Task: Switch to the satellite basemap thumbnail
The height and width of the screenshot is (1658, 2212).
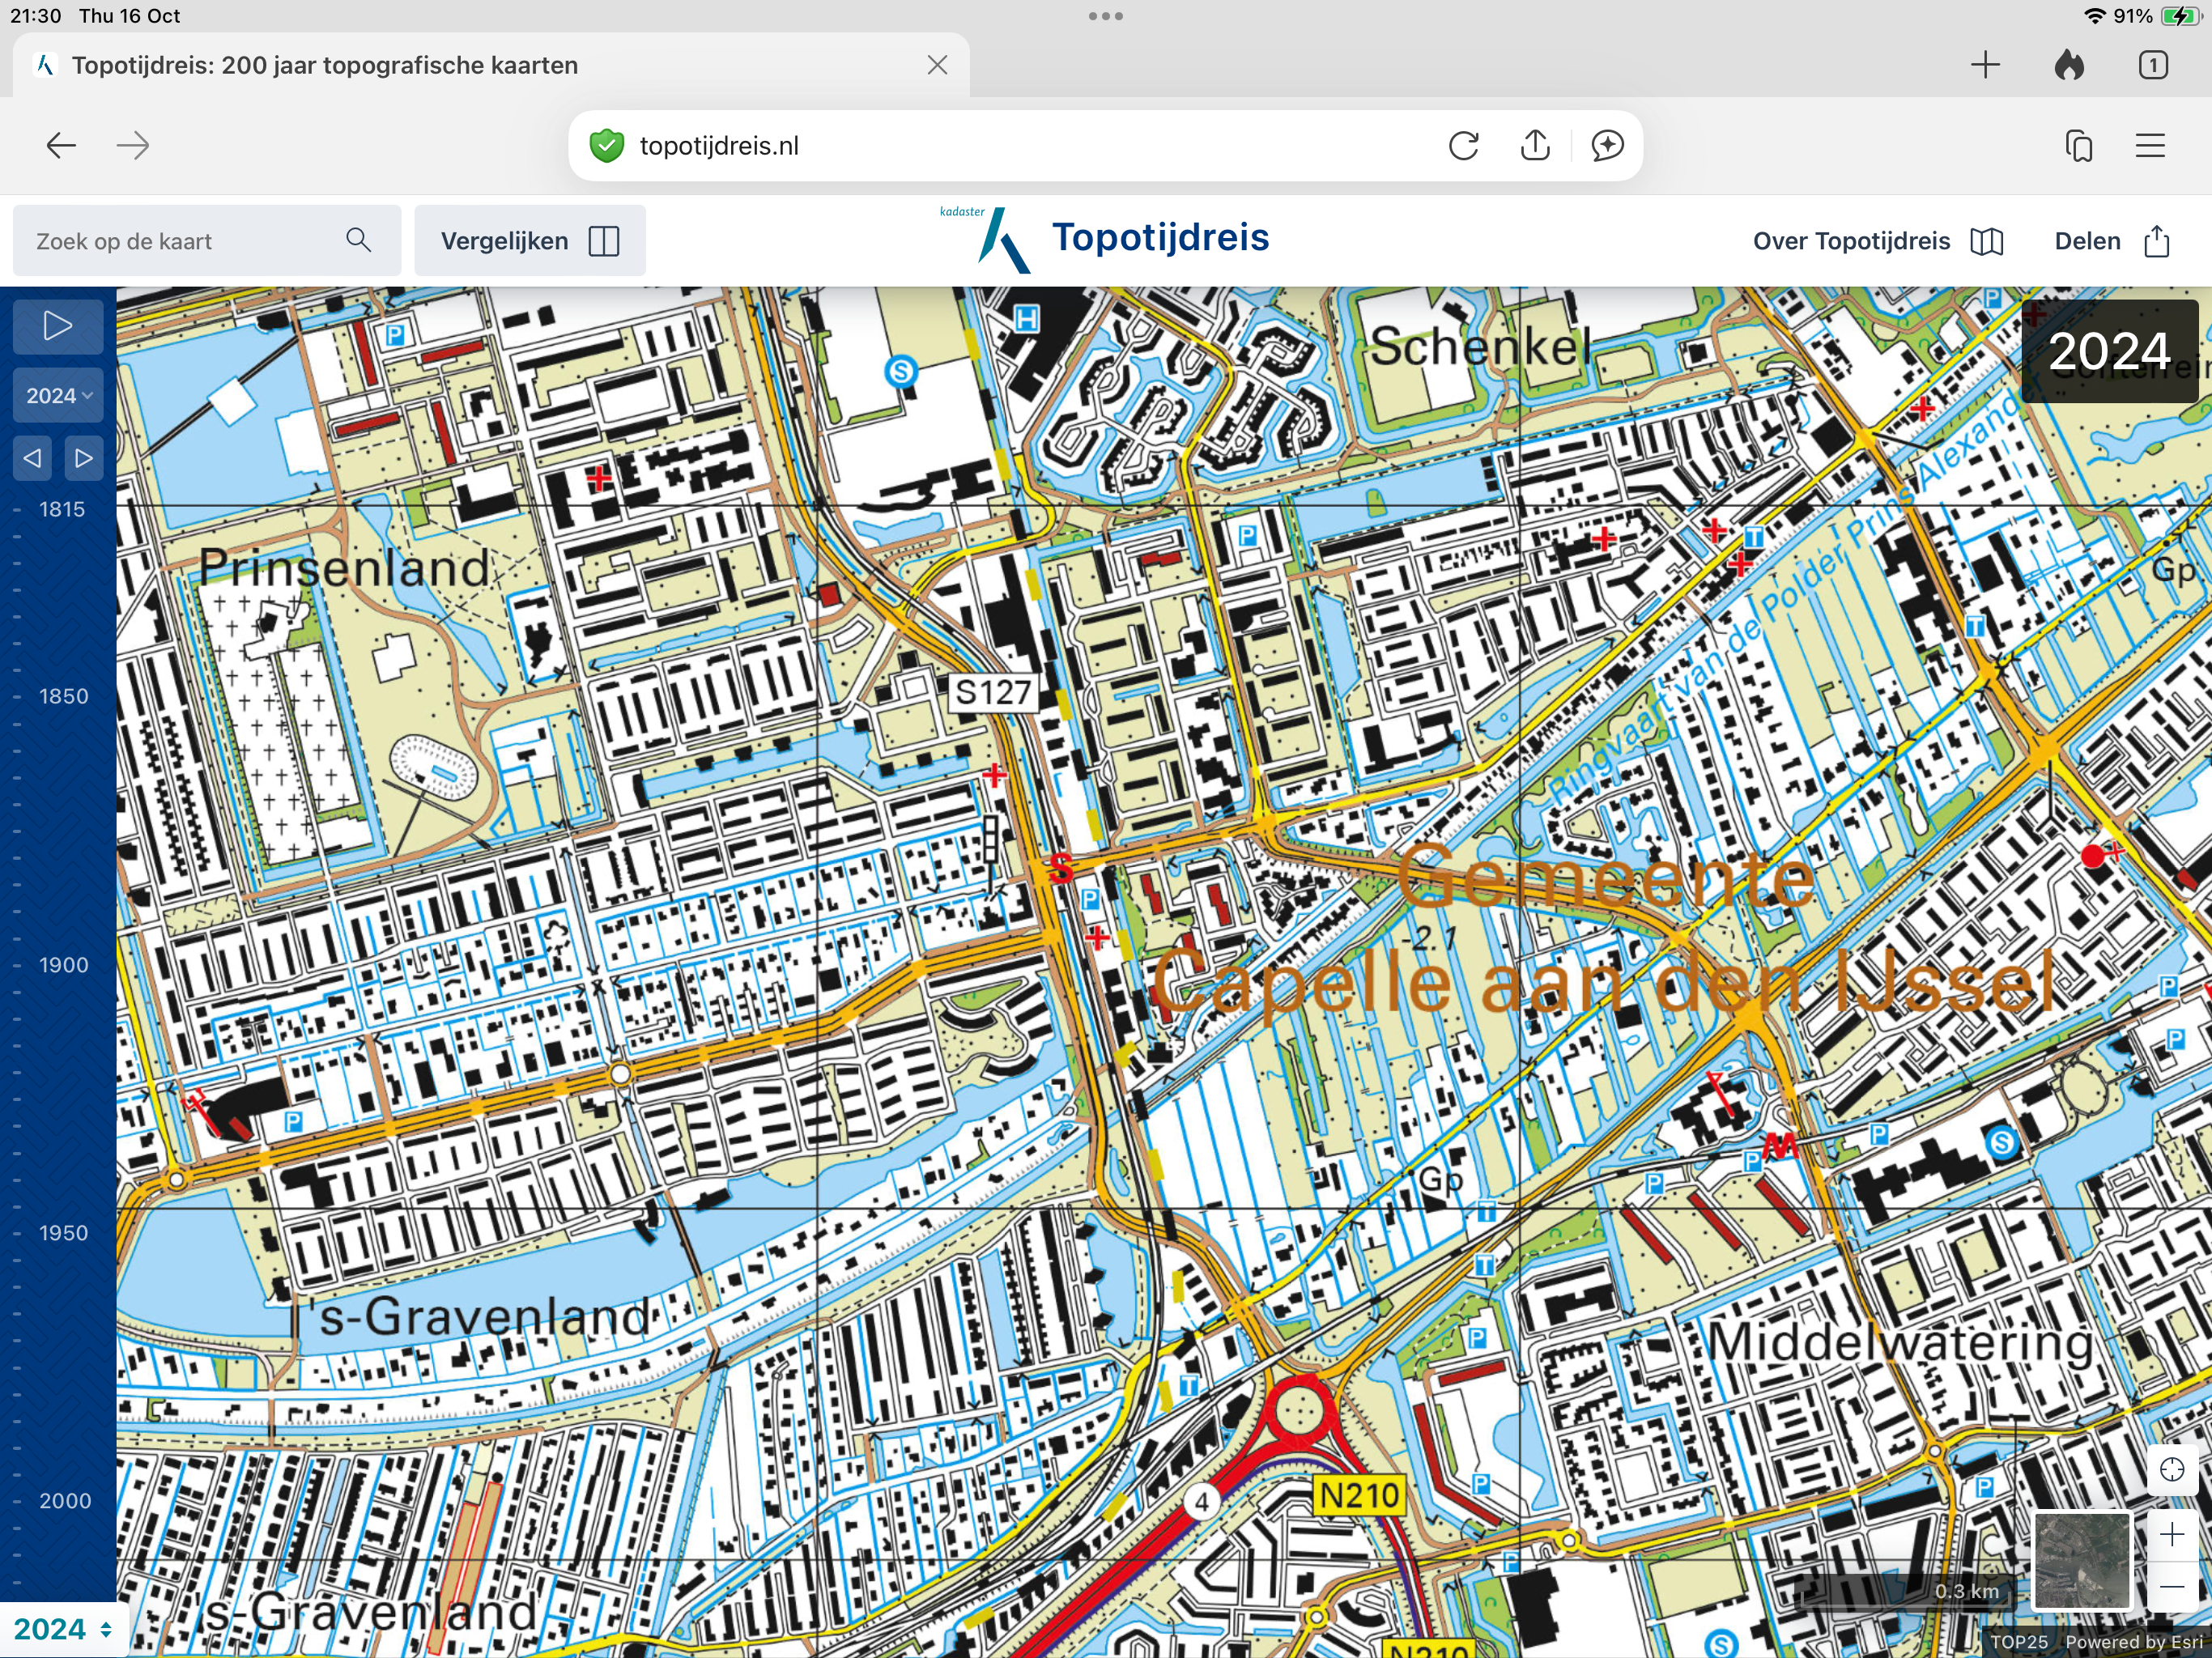Action: pyautogui.click(x=2082, y=1559)
